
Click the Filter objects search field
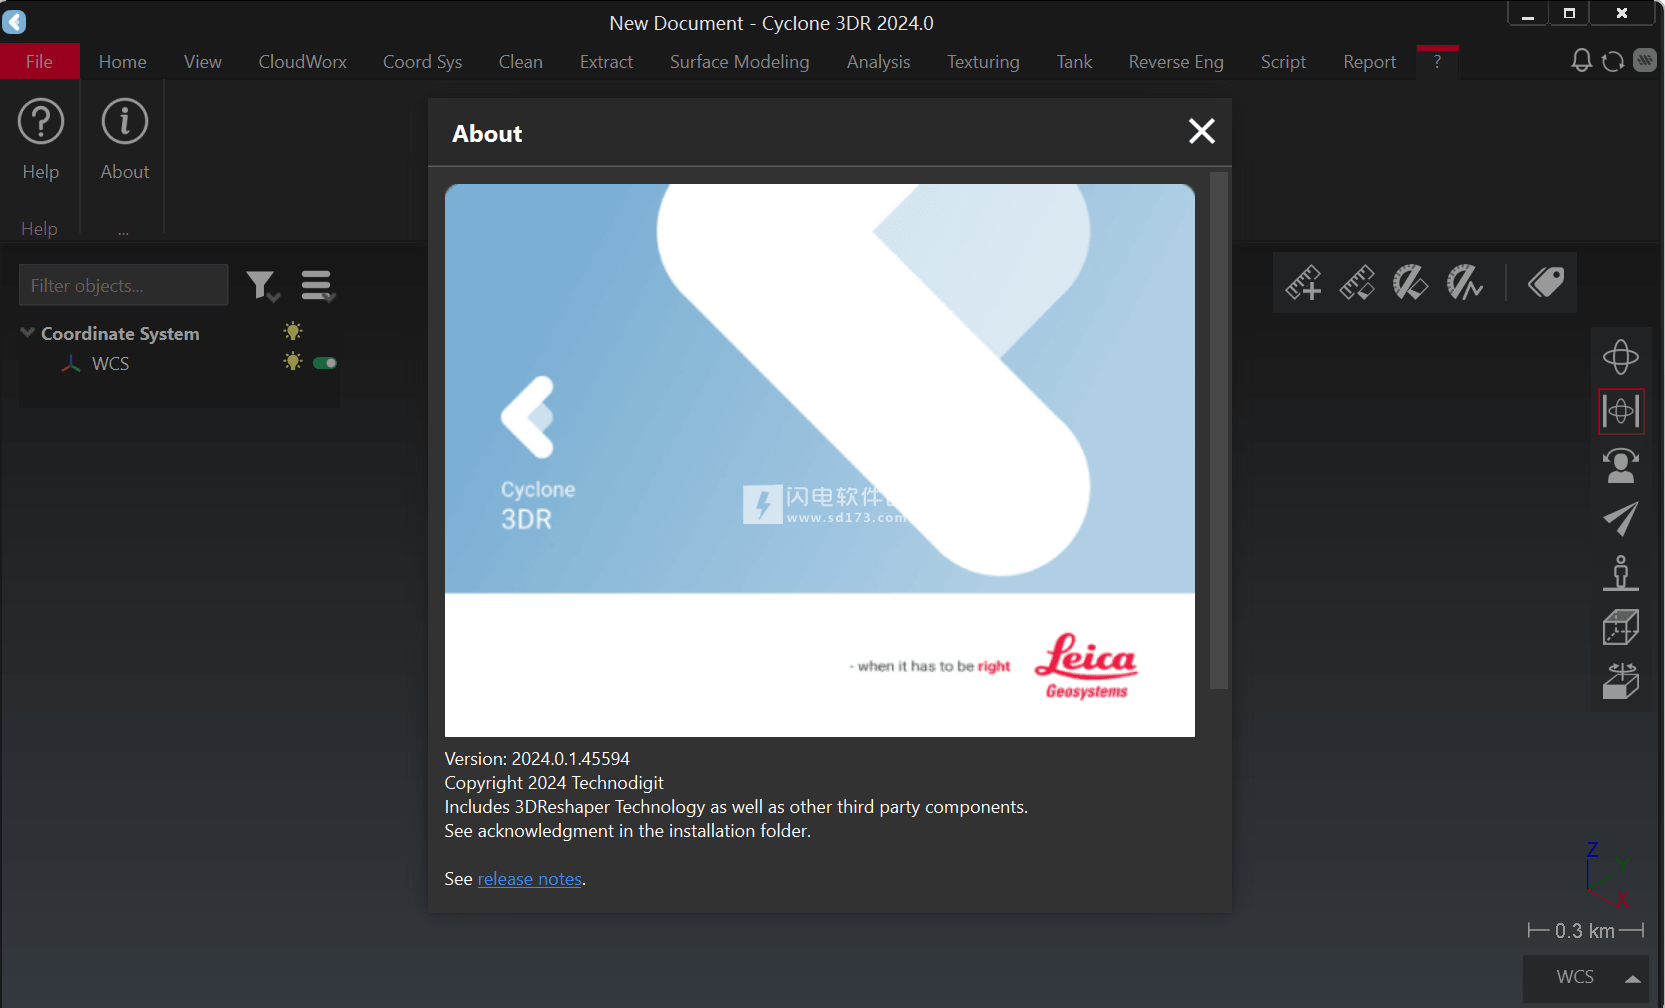[x=124, y=285]
